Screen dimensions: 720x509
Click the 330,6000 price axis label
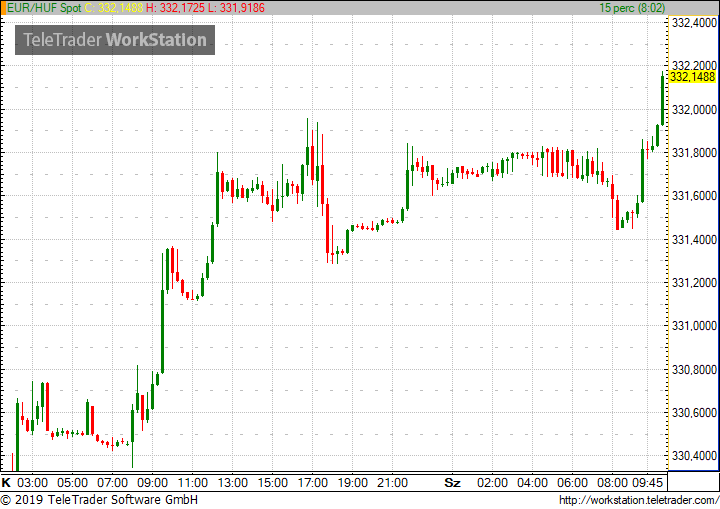point(694,413)
